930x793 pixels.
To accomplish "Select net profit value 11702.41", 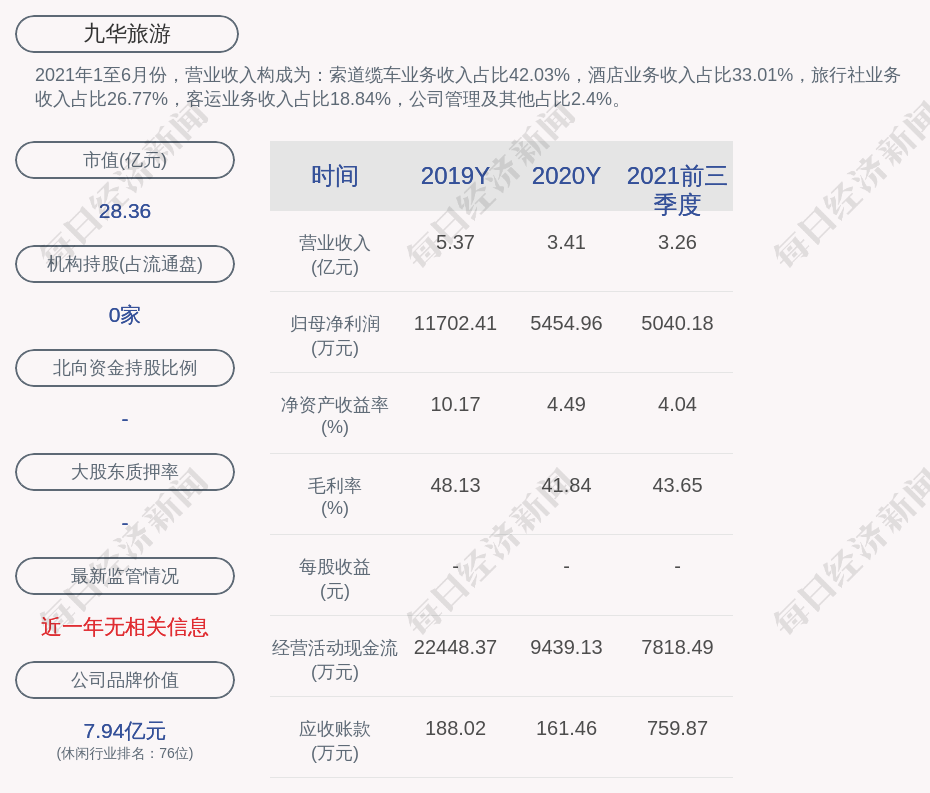I will click(455, 323).
